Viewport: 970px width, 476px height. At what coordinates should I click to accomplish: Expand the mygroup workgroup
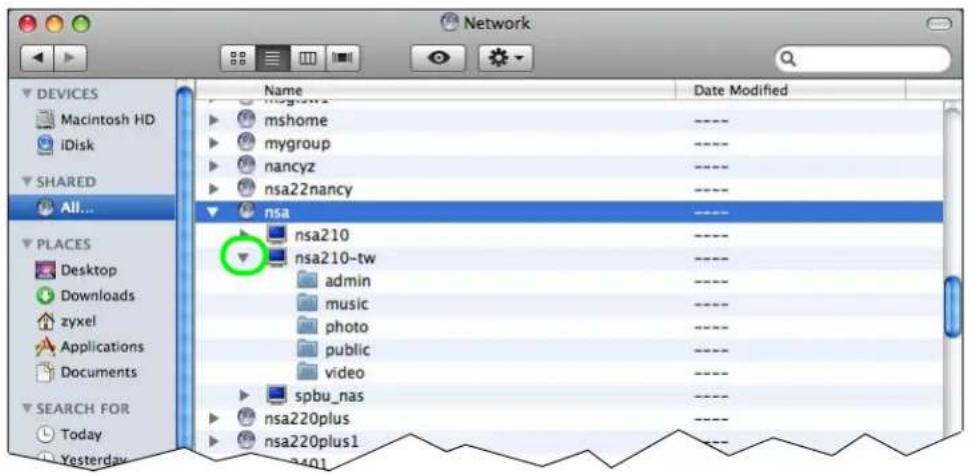click(x=214, y=143)
